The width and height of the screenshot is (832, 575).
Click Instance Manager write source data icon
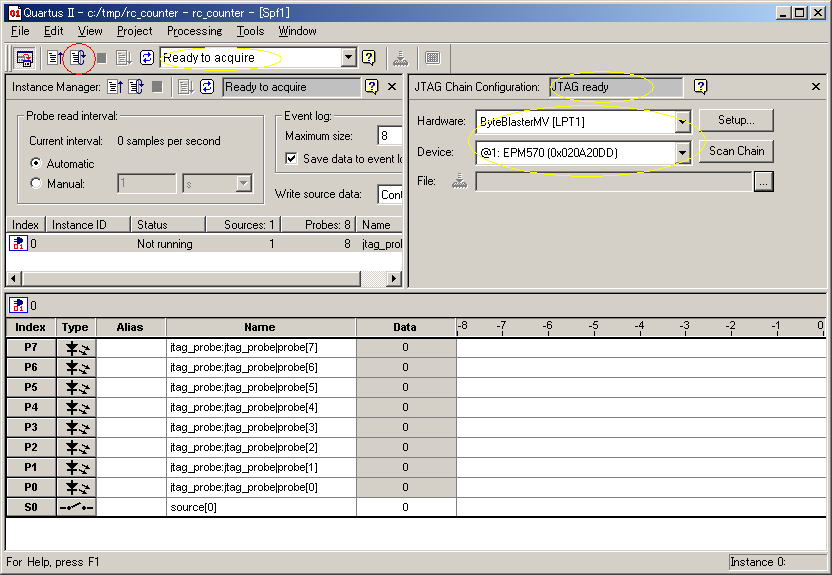point(185,86)
